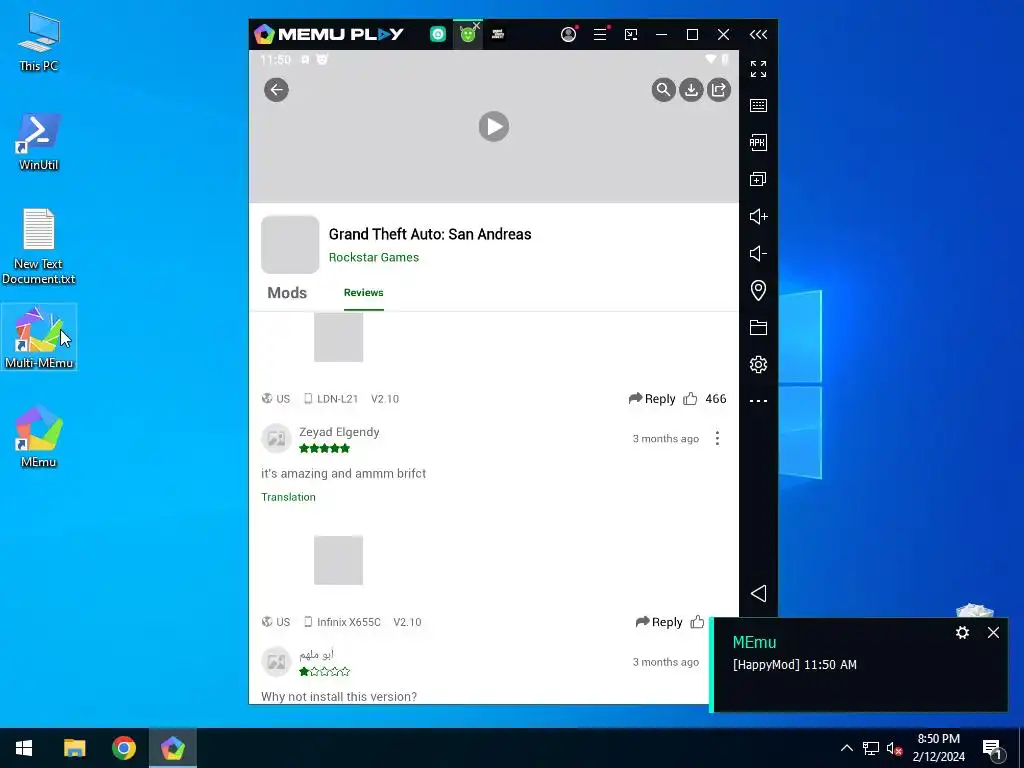Image resolution: width=1024 pixels, height=768 pixels.
Task: Click the muted speaker tray icon
Action: pos(894,748)
